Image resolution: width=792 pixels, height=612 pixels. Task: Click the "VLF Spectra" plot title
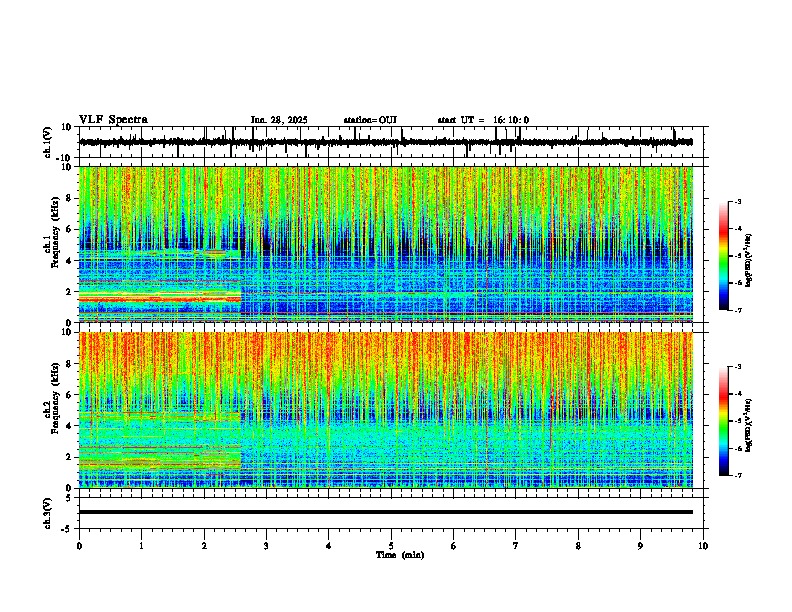pyautogui.click(x=113, y=120)
